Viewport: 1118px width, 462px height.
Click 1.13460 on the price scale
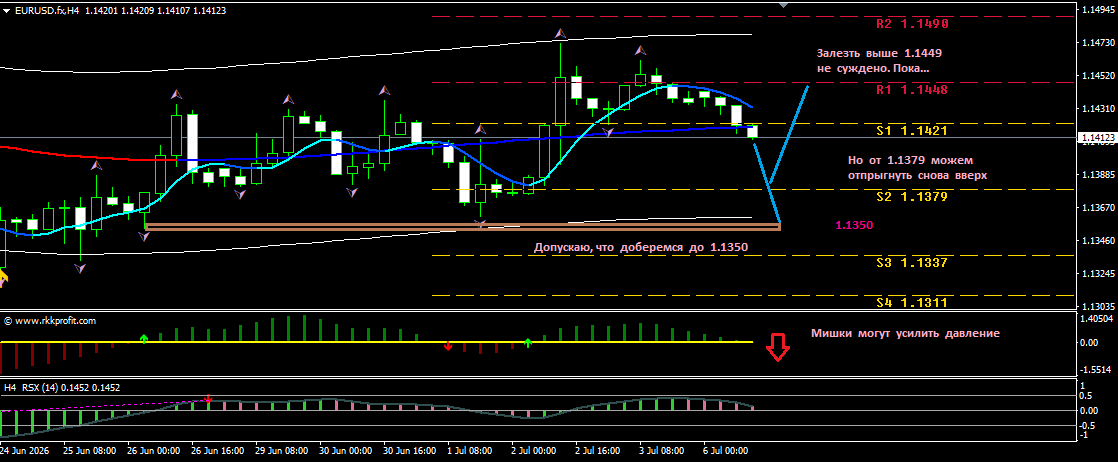tap(1098, 241)
